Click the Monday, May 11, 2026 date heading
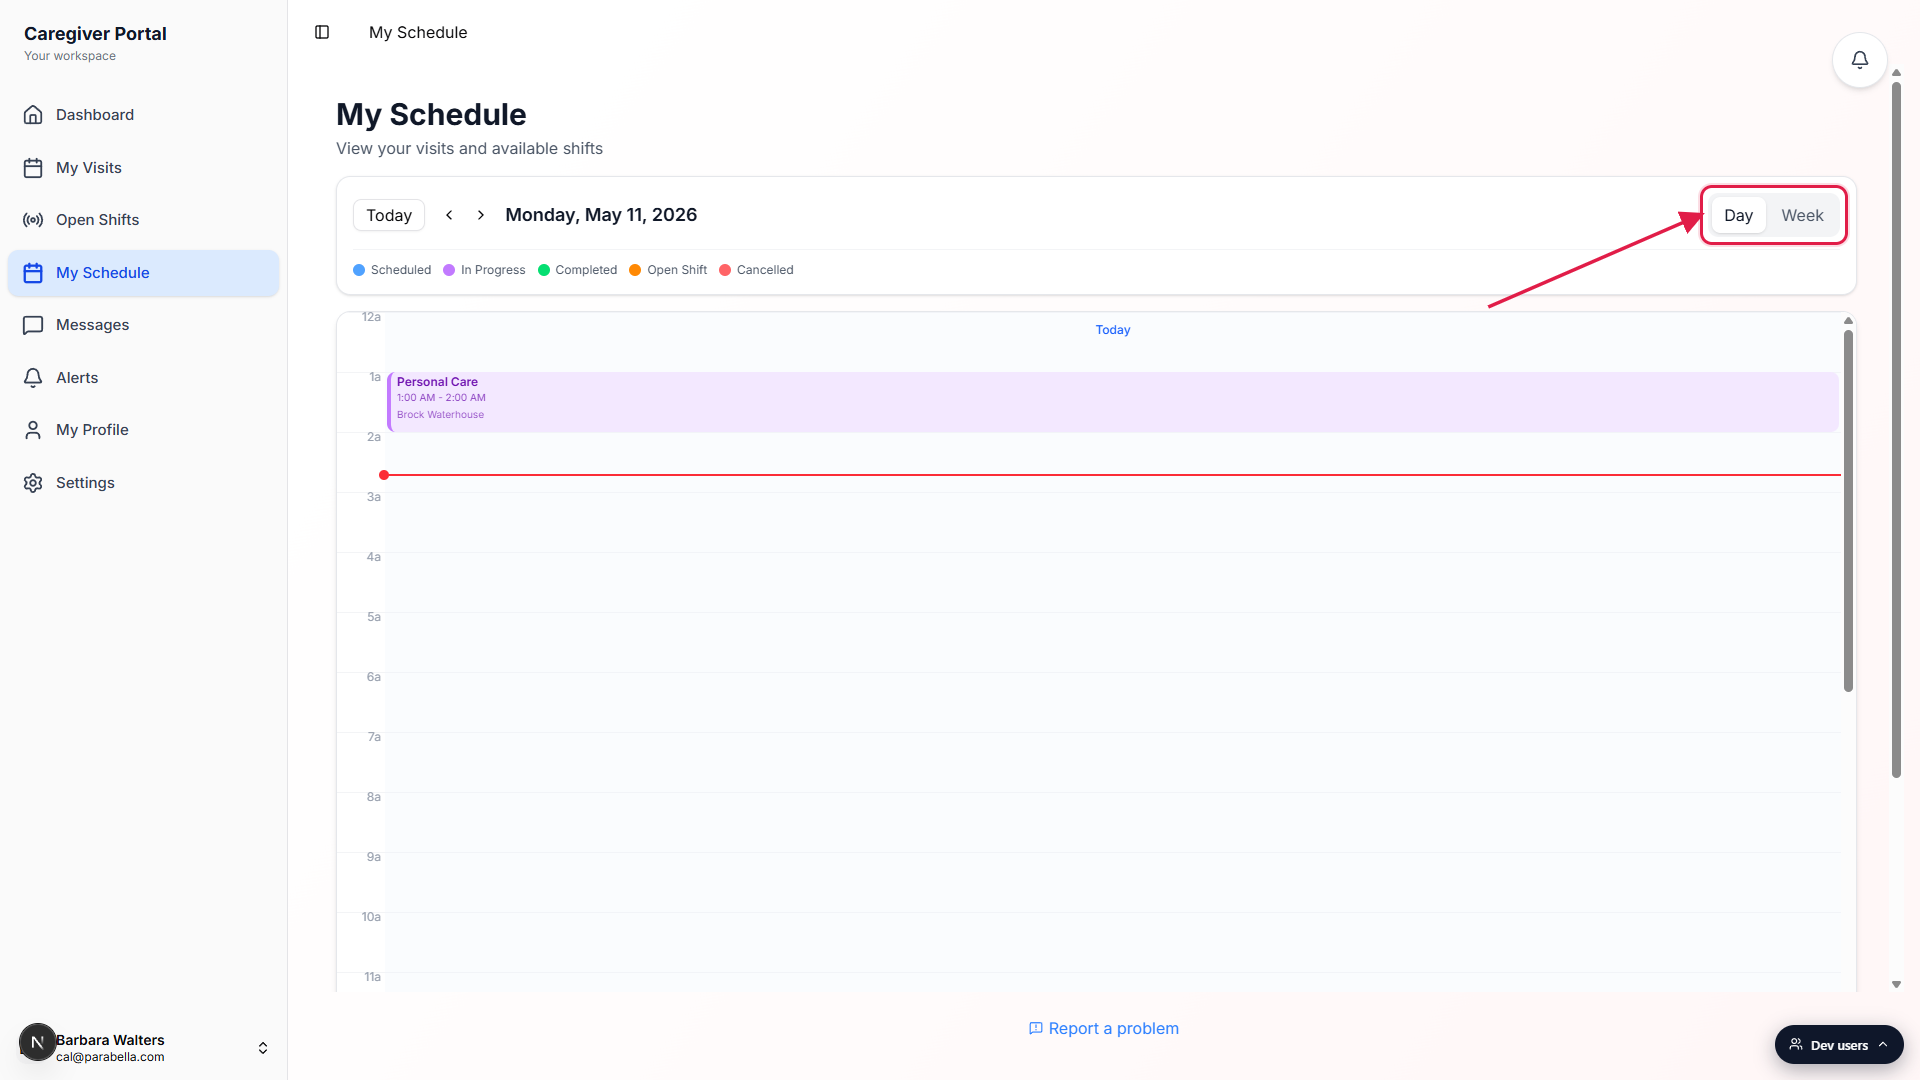Image resolution: width=1920 pixels, height=1080 pixels. (x=601, y=215)
